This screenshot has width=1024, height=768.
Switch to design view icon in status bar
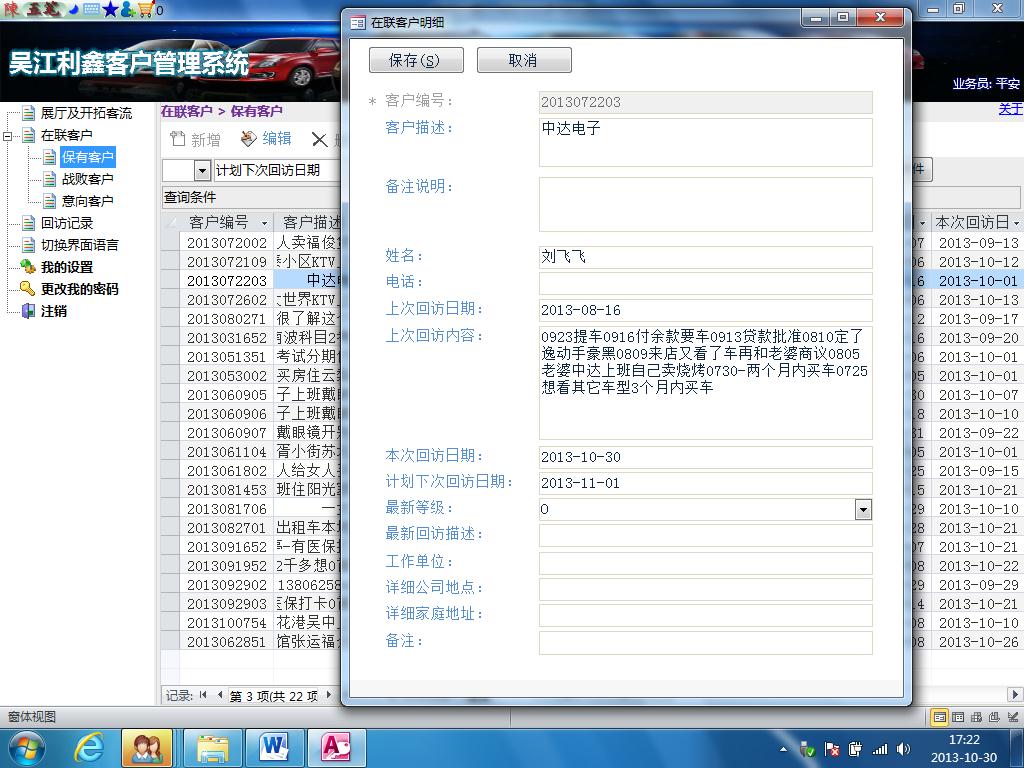(1013, 717)
